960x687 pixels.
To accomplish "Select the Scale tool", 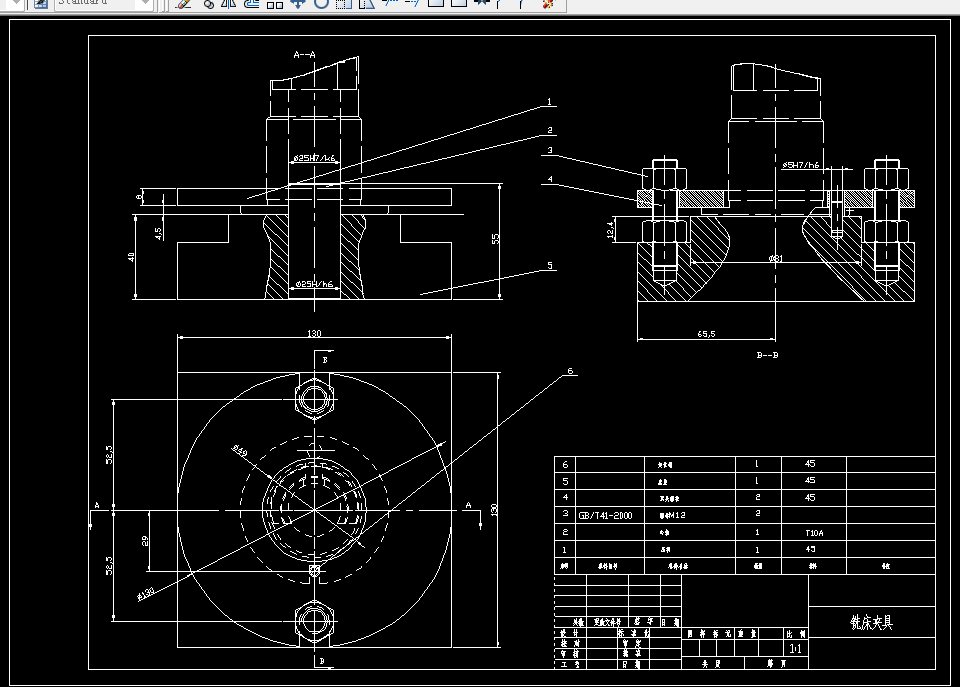I will click(x=343, y=4).
